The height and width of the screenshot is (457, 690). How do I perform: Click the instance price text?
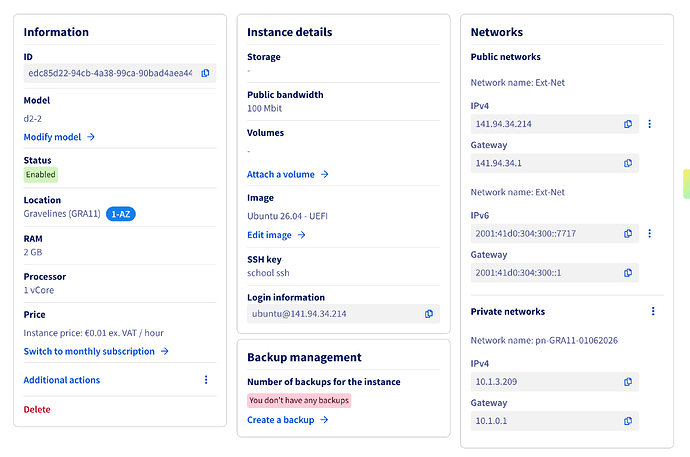94,333
